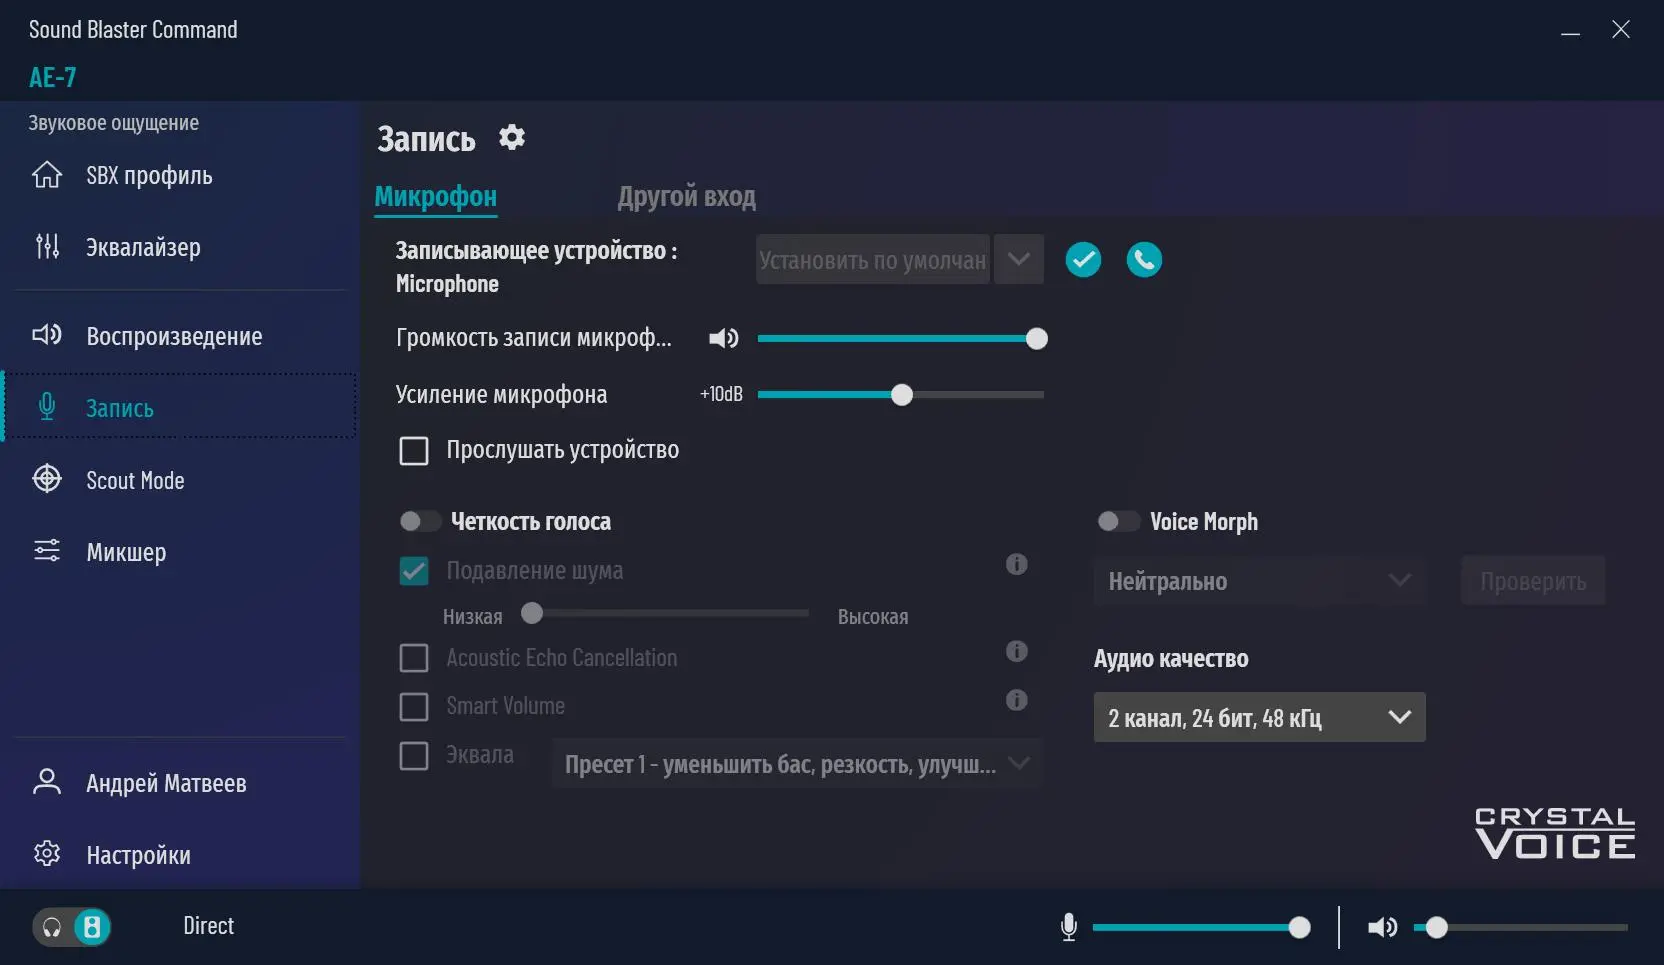Click the home icon beside SBX профиль
The width and height of the screenshot is (1664, 965).
(47, 175)
